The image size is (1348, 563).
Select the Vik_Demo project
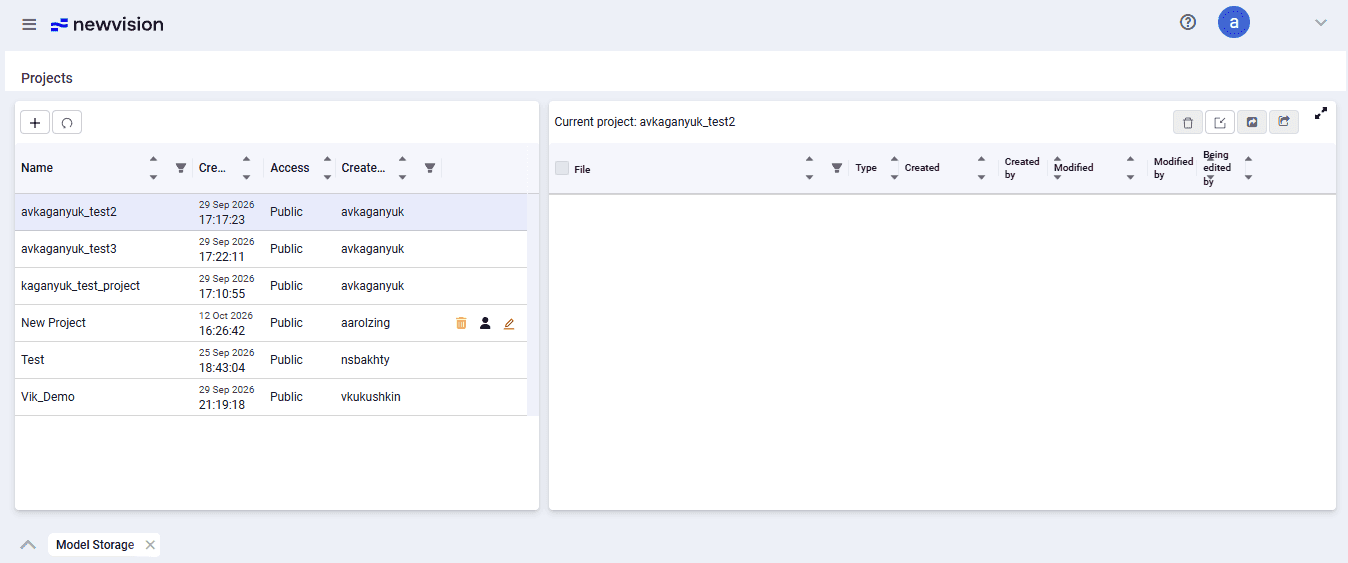point(48,397)
